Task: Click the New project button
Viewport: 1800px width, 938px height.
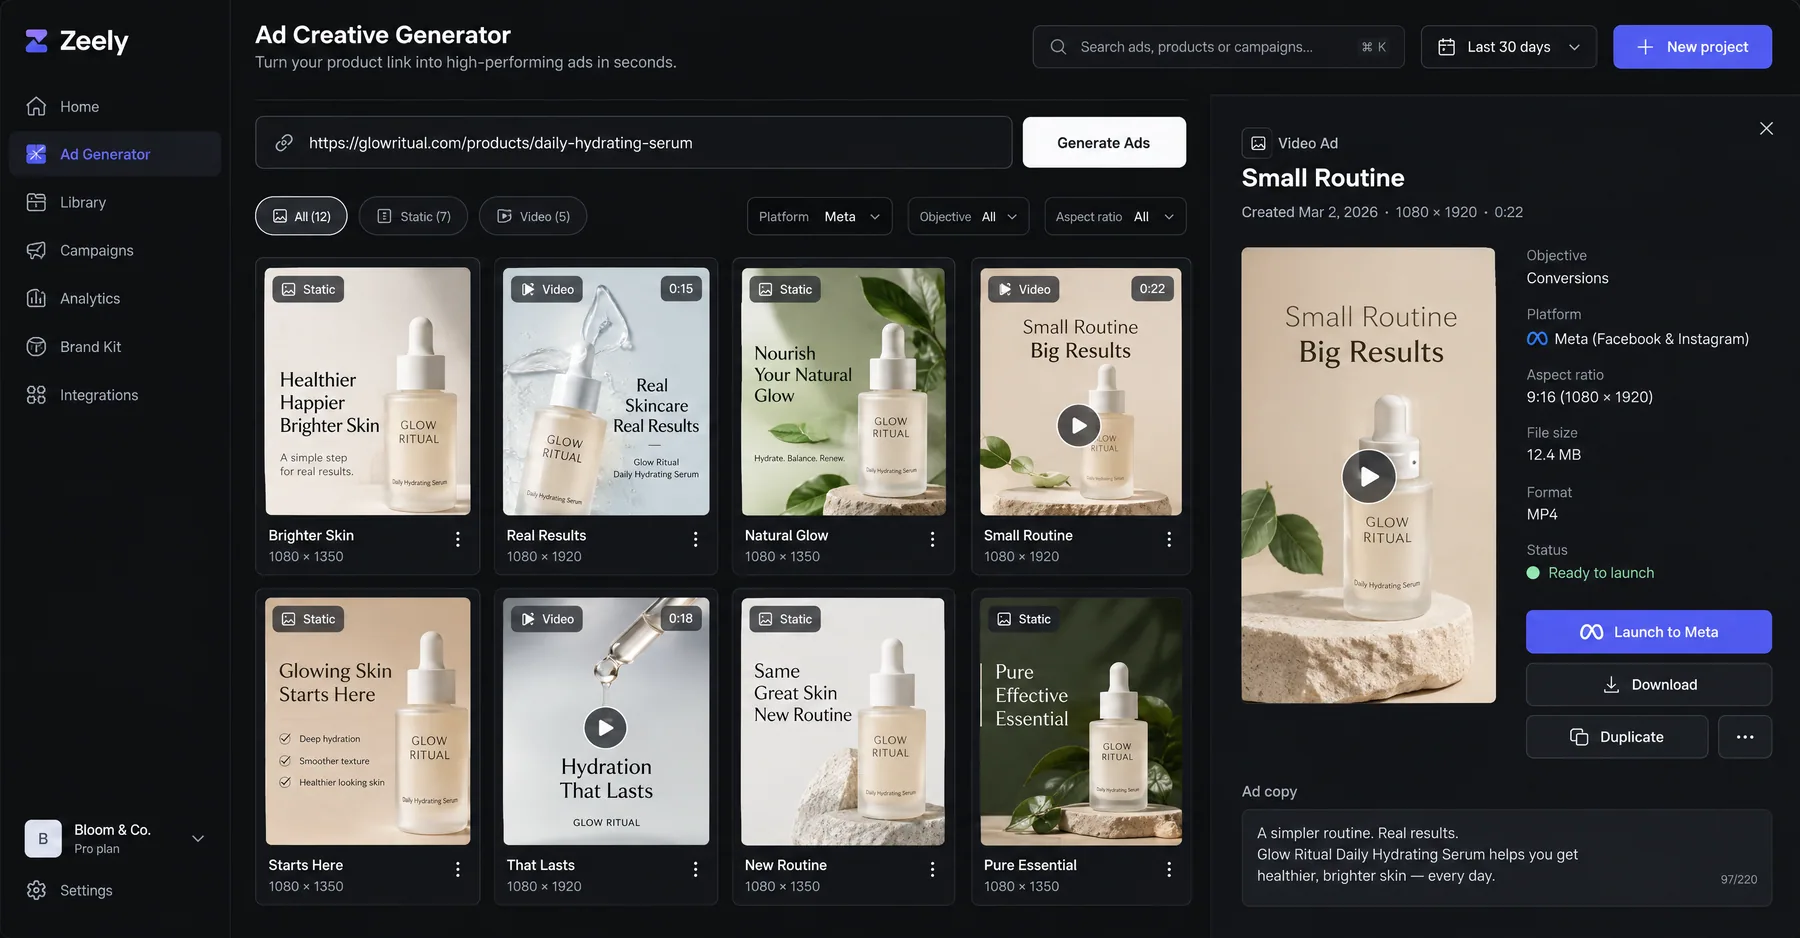Action: pos(1692,47)
